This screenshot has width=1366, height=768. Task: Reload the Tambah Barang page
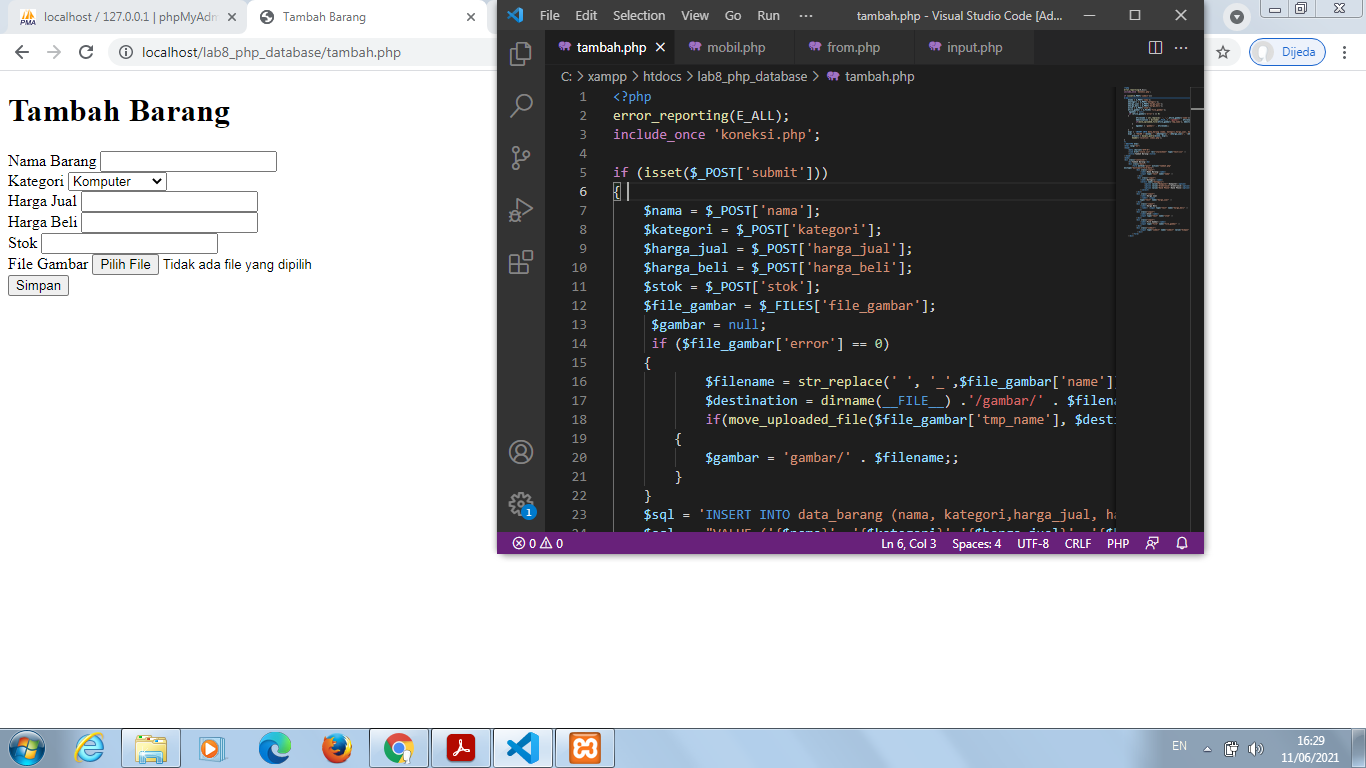86,52
